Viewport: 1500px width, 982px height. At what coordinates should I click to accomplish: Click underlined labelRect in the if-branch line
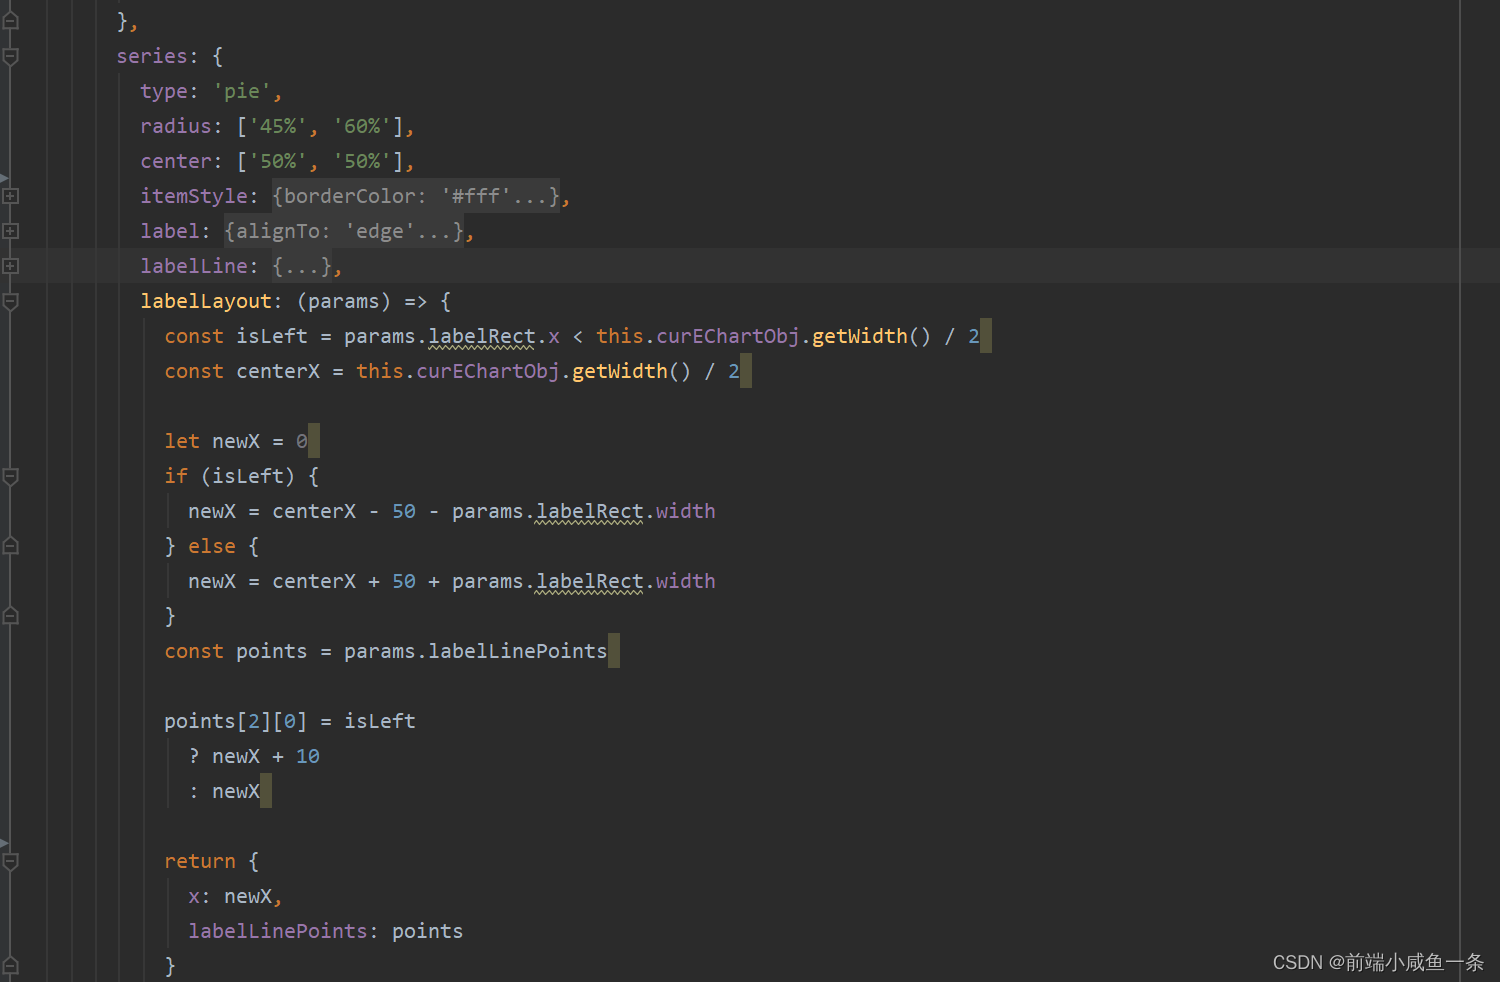coord(590,511)
